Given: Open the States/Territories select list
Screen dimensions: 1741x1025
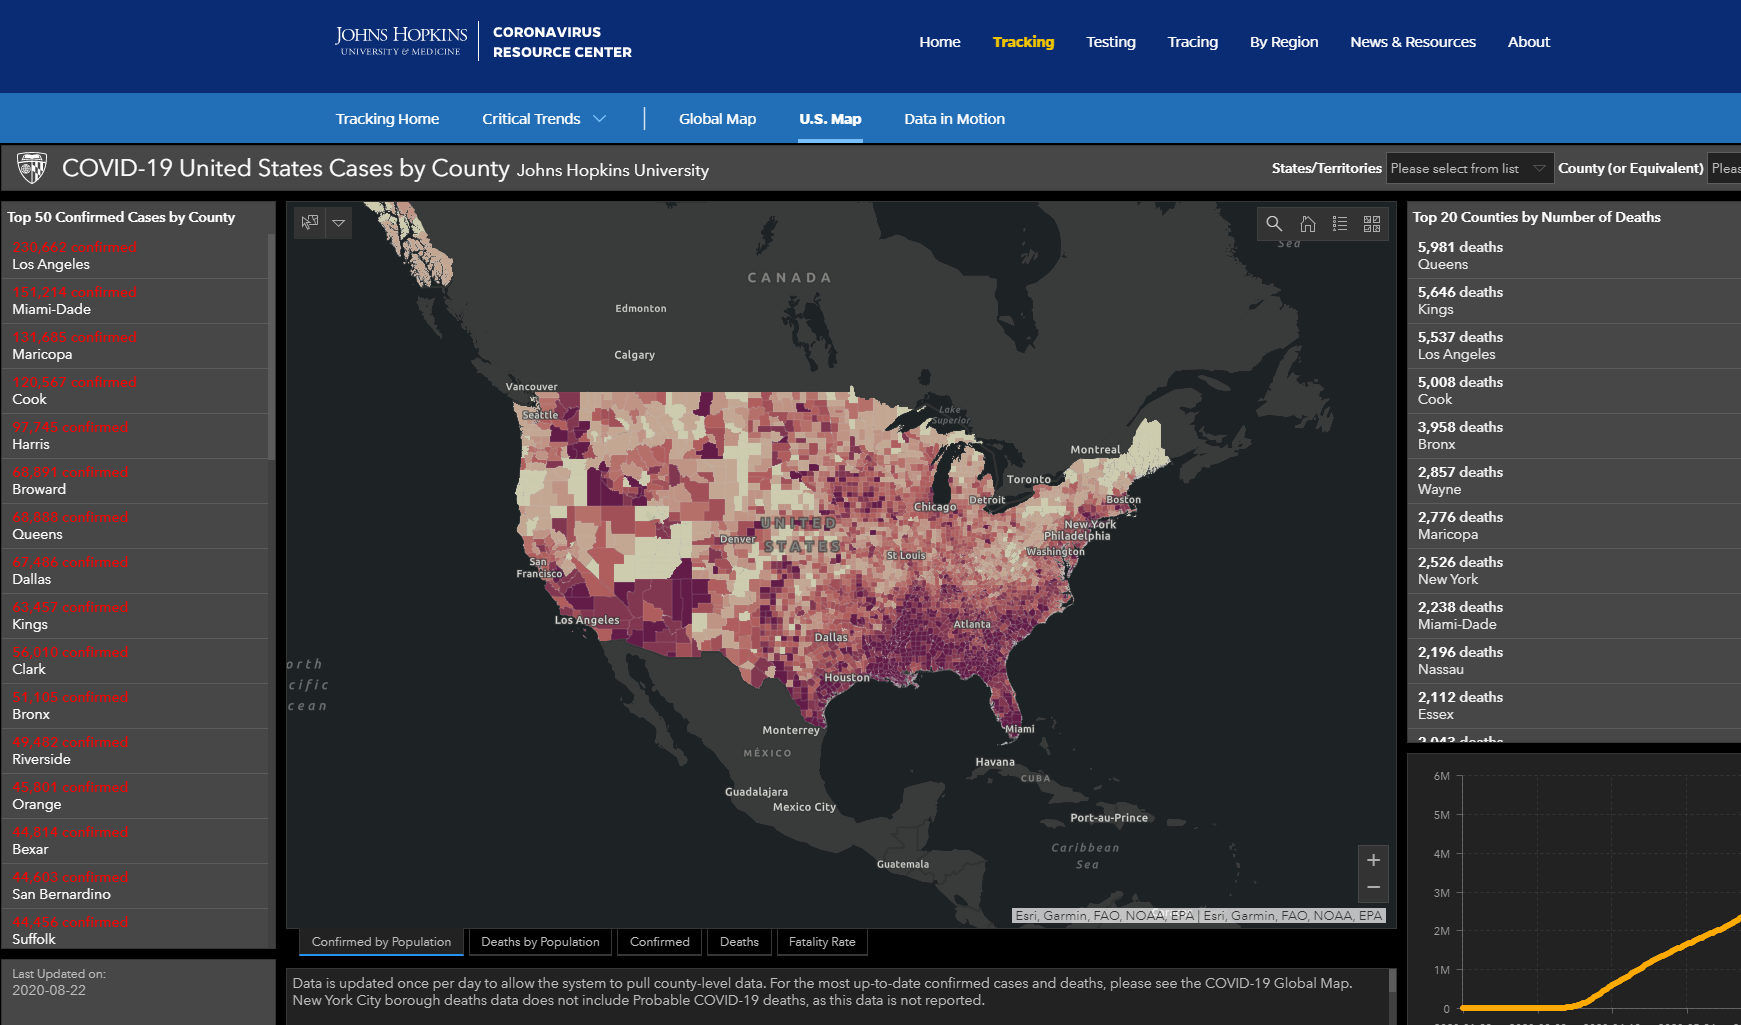Looking at the screenshot, I should (1469, 168).
